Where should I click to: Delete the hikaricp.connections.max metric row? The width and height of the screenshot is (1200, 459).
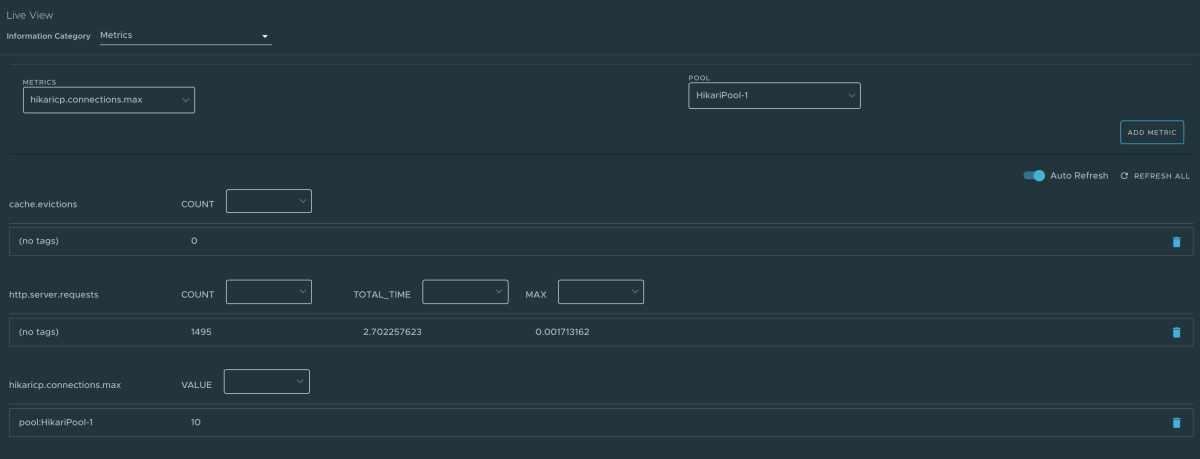[1176, 422]
